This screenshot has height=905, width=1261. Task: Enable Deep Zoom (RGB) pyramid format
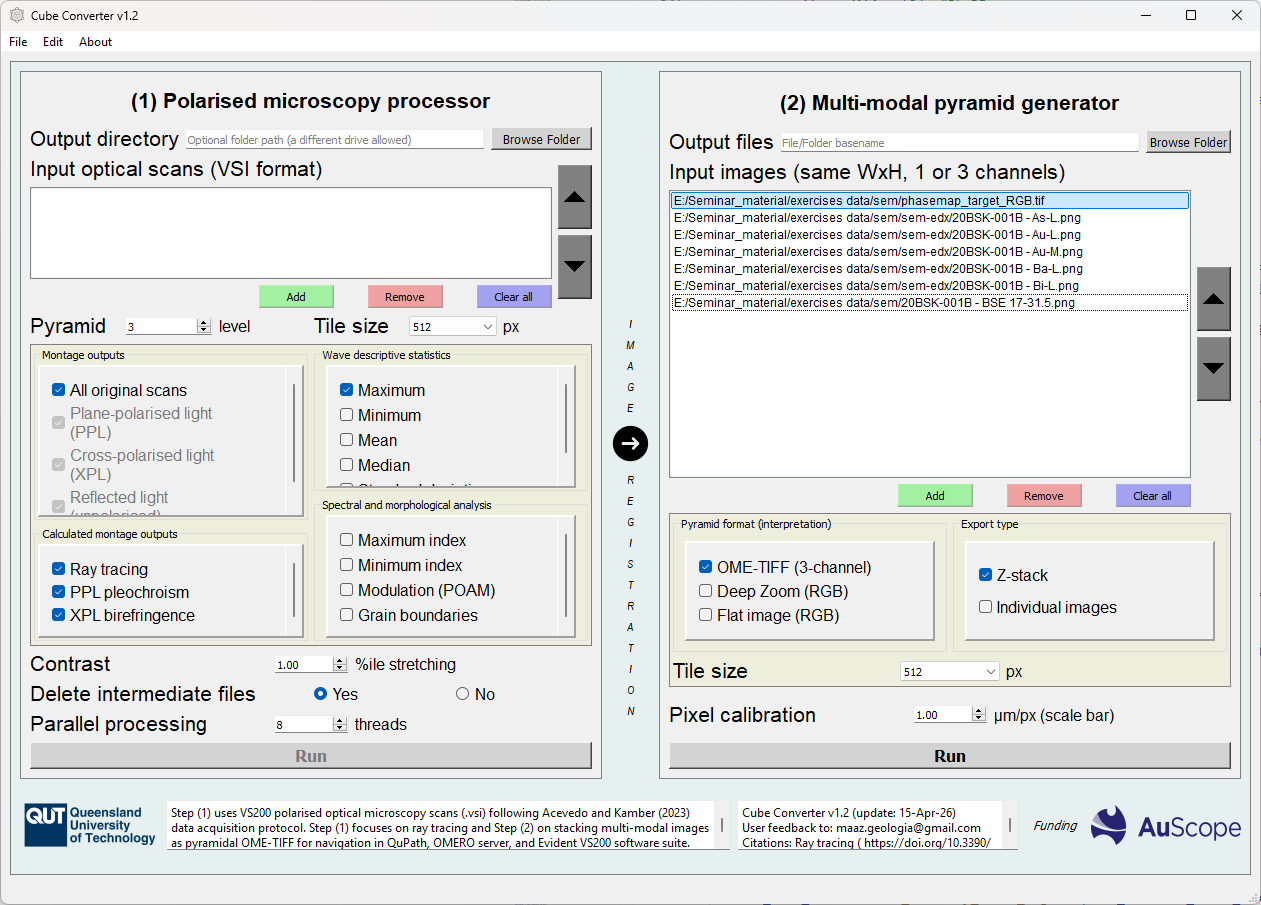click(706, 591)
